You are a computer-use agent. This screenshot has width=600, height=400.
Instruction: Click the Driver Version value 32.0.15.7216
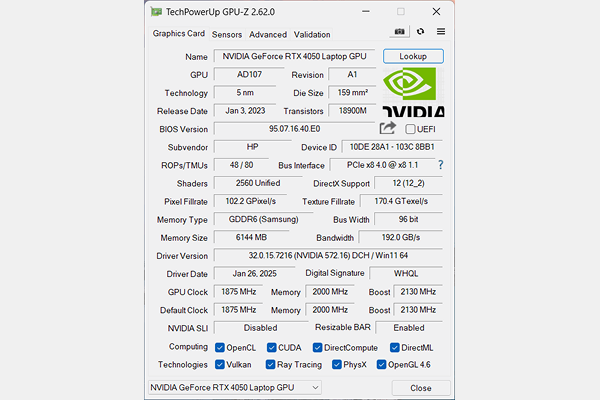tap(328, 255)
